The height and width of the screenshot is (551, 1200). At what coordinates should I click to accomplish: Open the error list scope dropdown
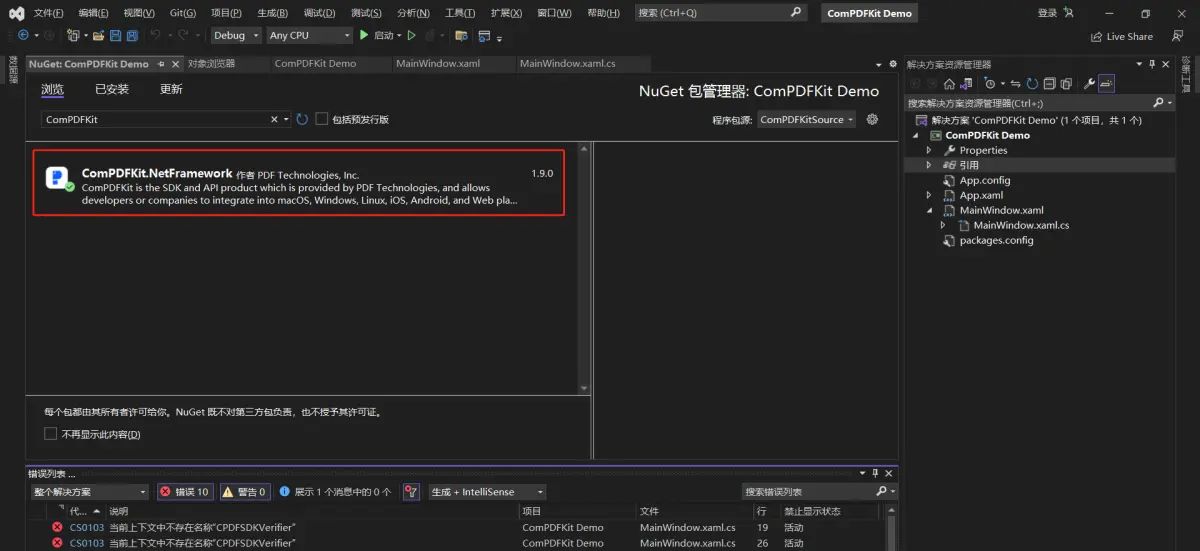90,492
